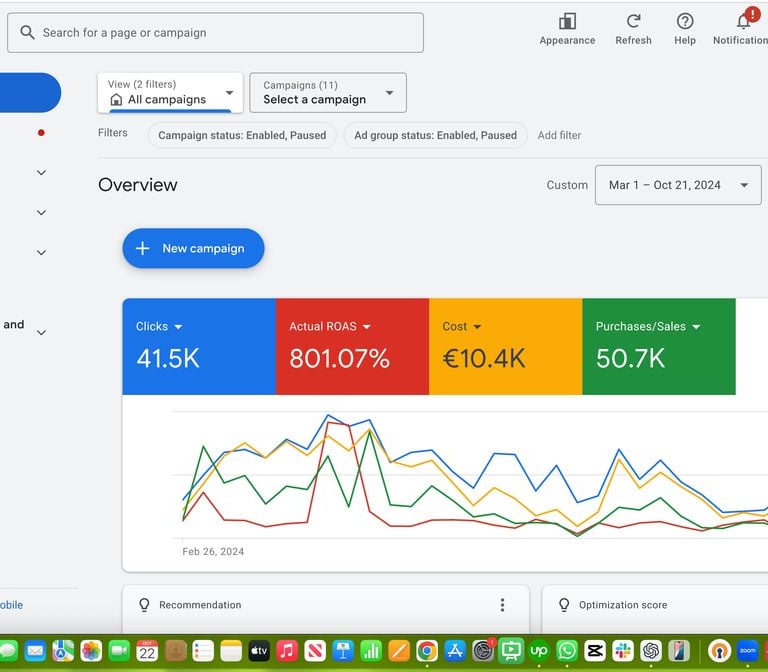Open the All campaigns view dropdown

pos(170,93)
